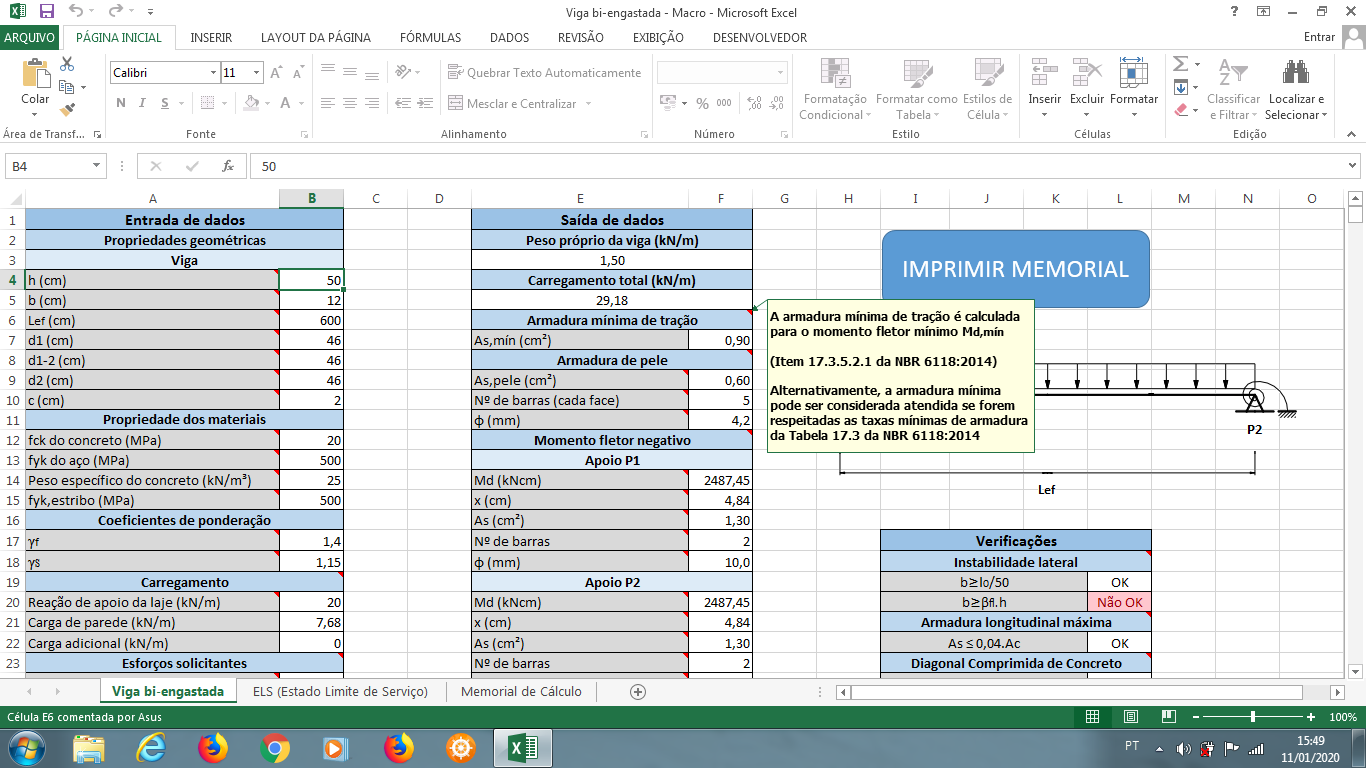This screenshot has height=768, width=1366.
Task: Expand the Mesclar e Centralizar dropdown arrow
Action: [588, 104]
